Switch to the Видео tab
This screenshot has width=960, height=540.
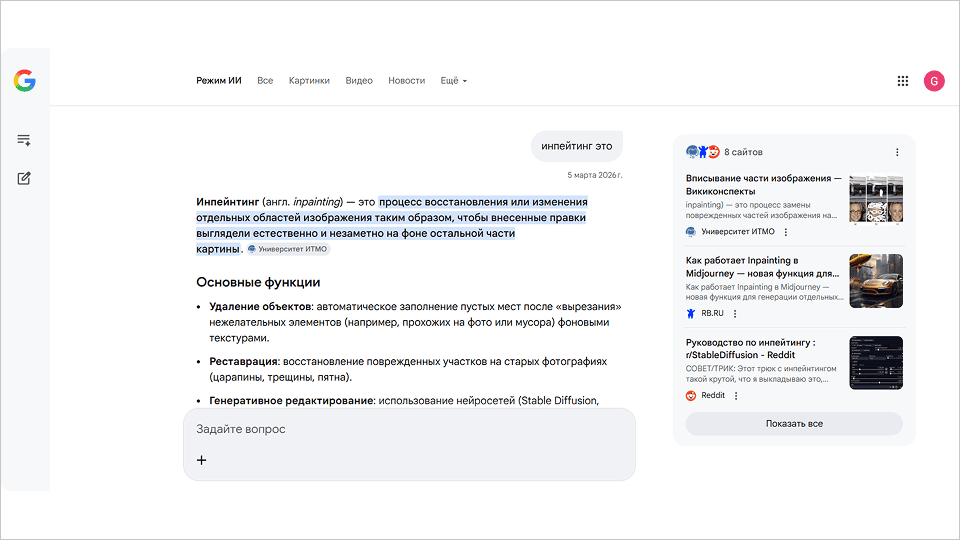[359, 81]
